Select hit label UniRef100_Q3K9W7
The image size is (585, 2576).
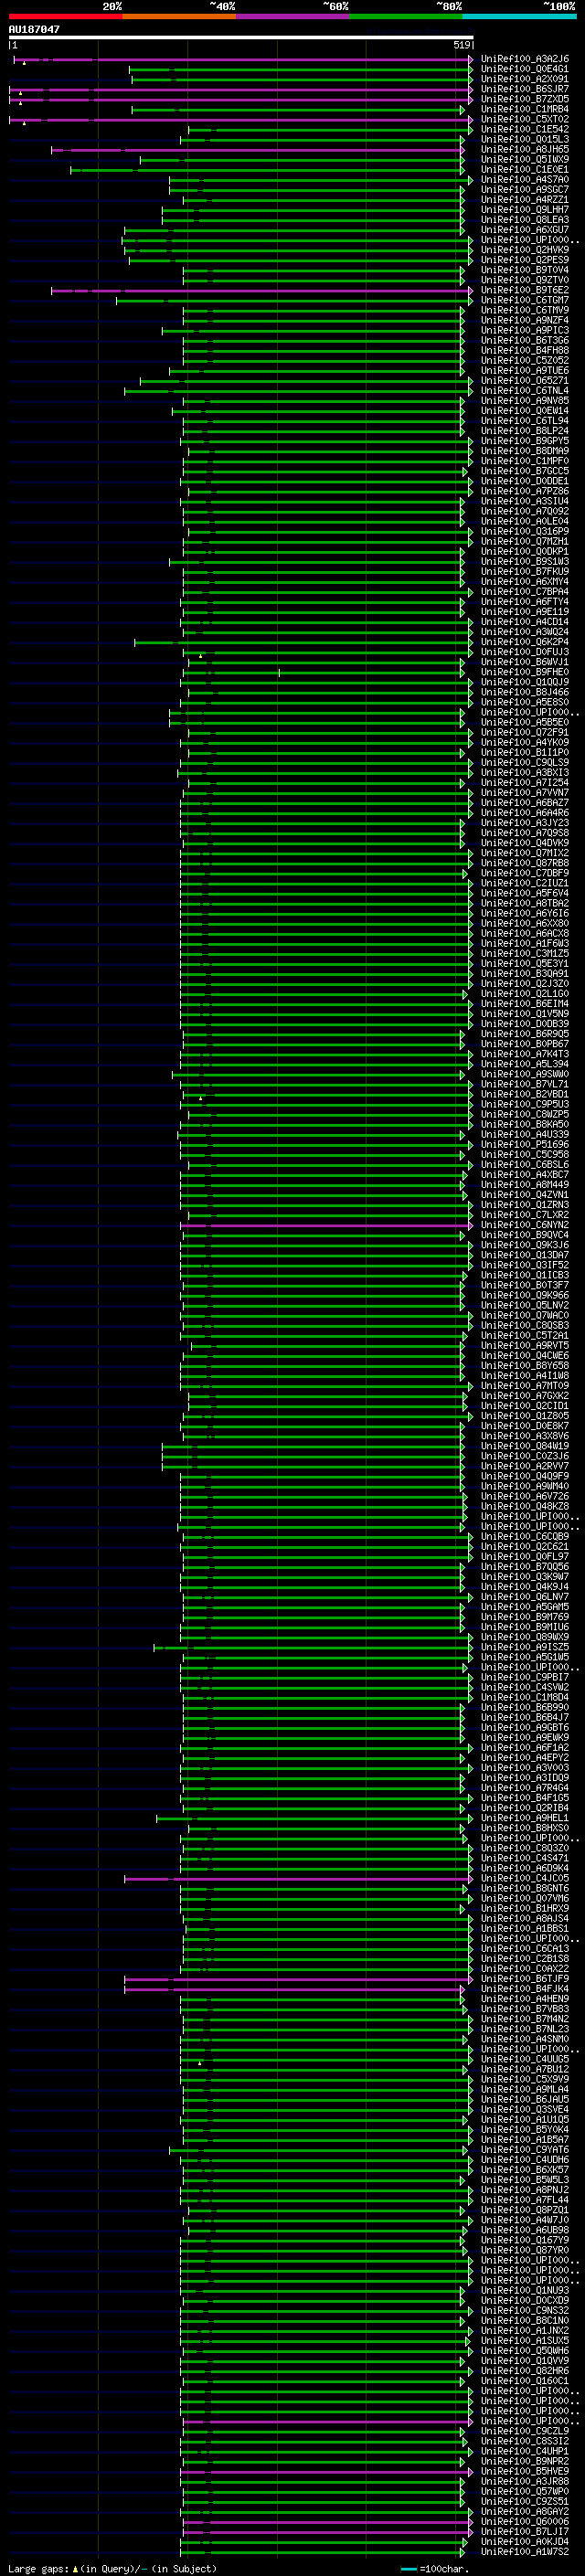[524, 1576]
